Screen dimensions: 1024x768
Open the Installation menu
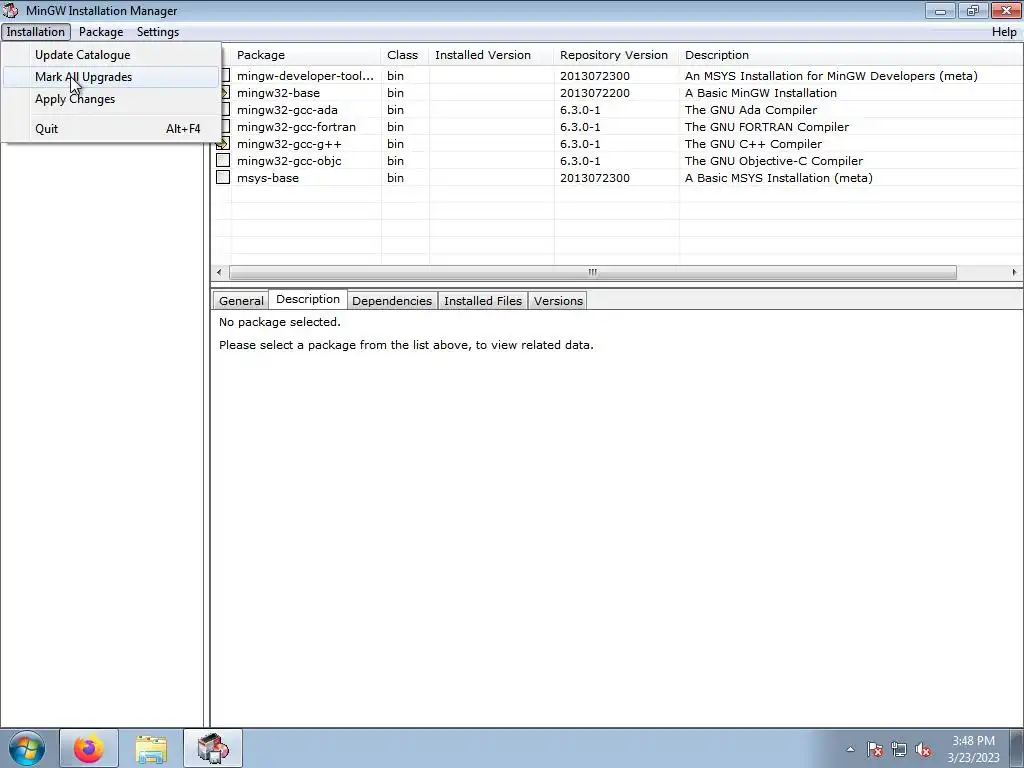click(36, 32)
